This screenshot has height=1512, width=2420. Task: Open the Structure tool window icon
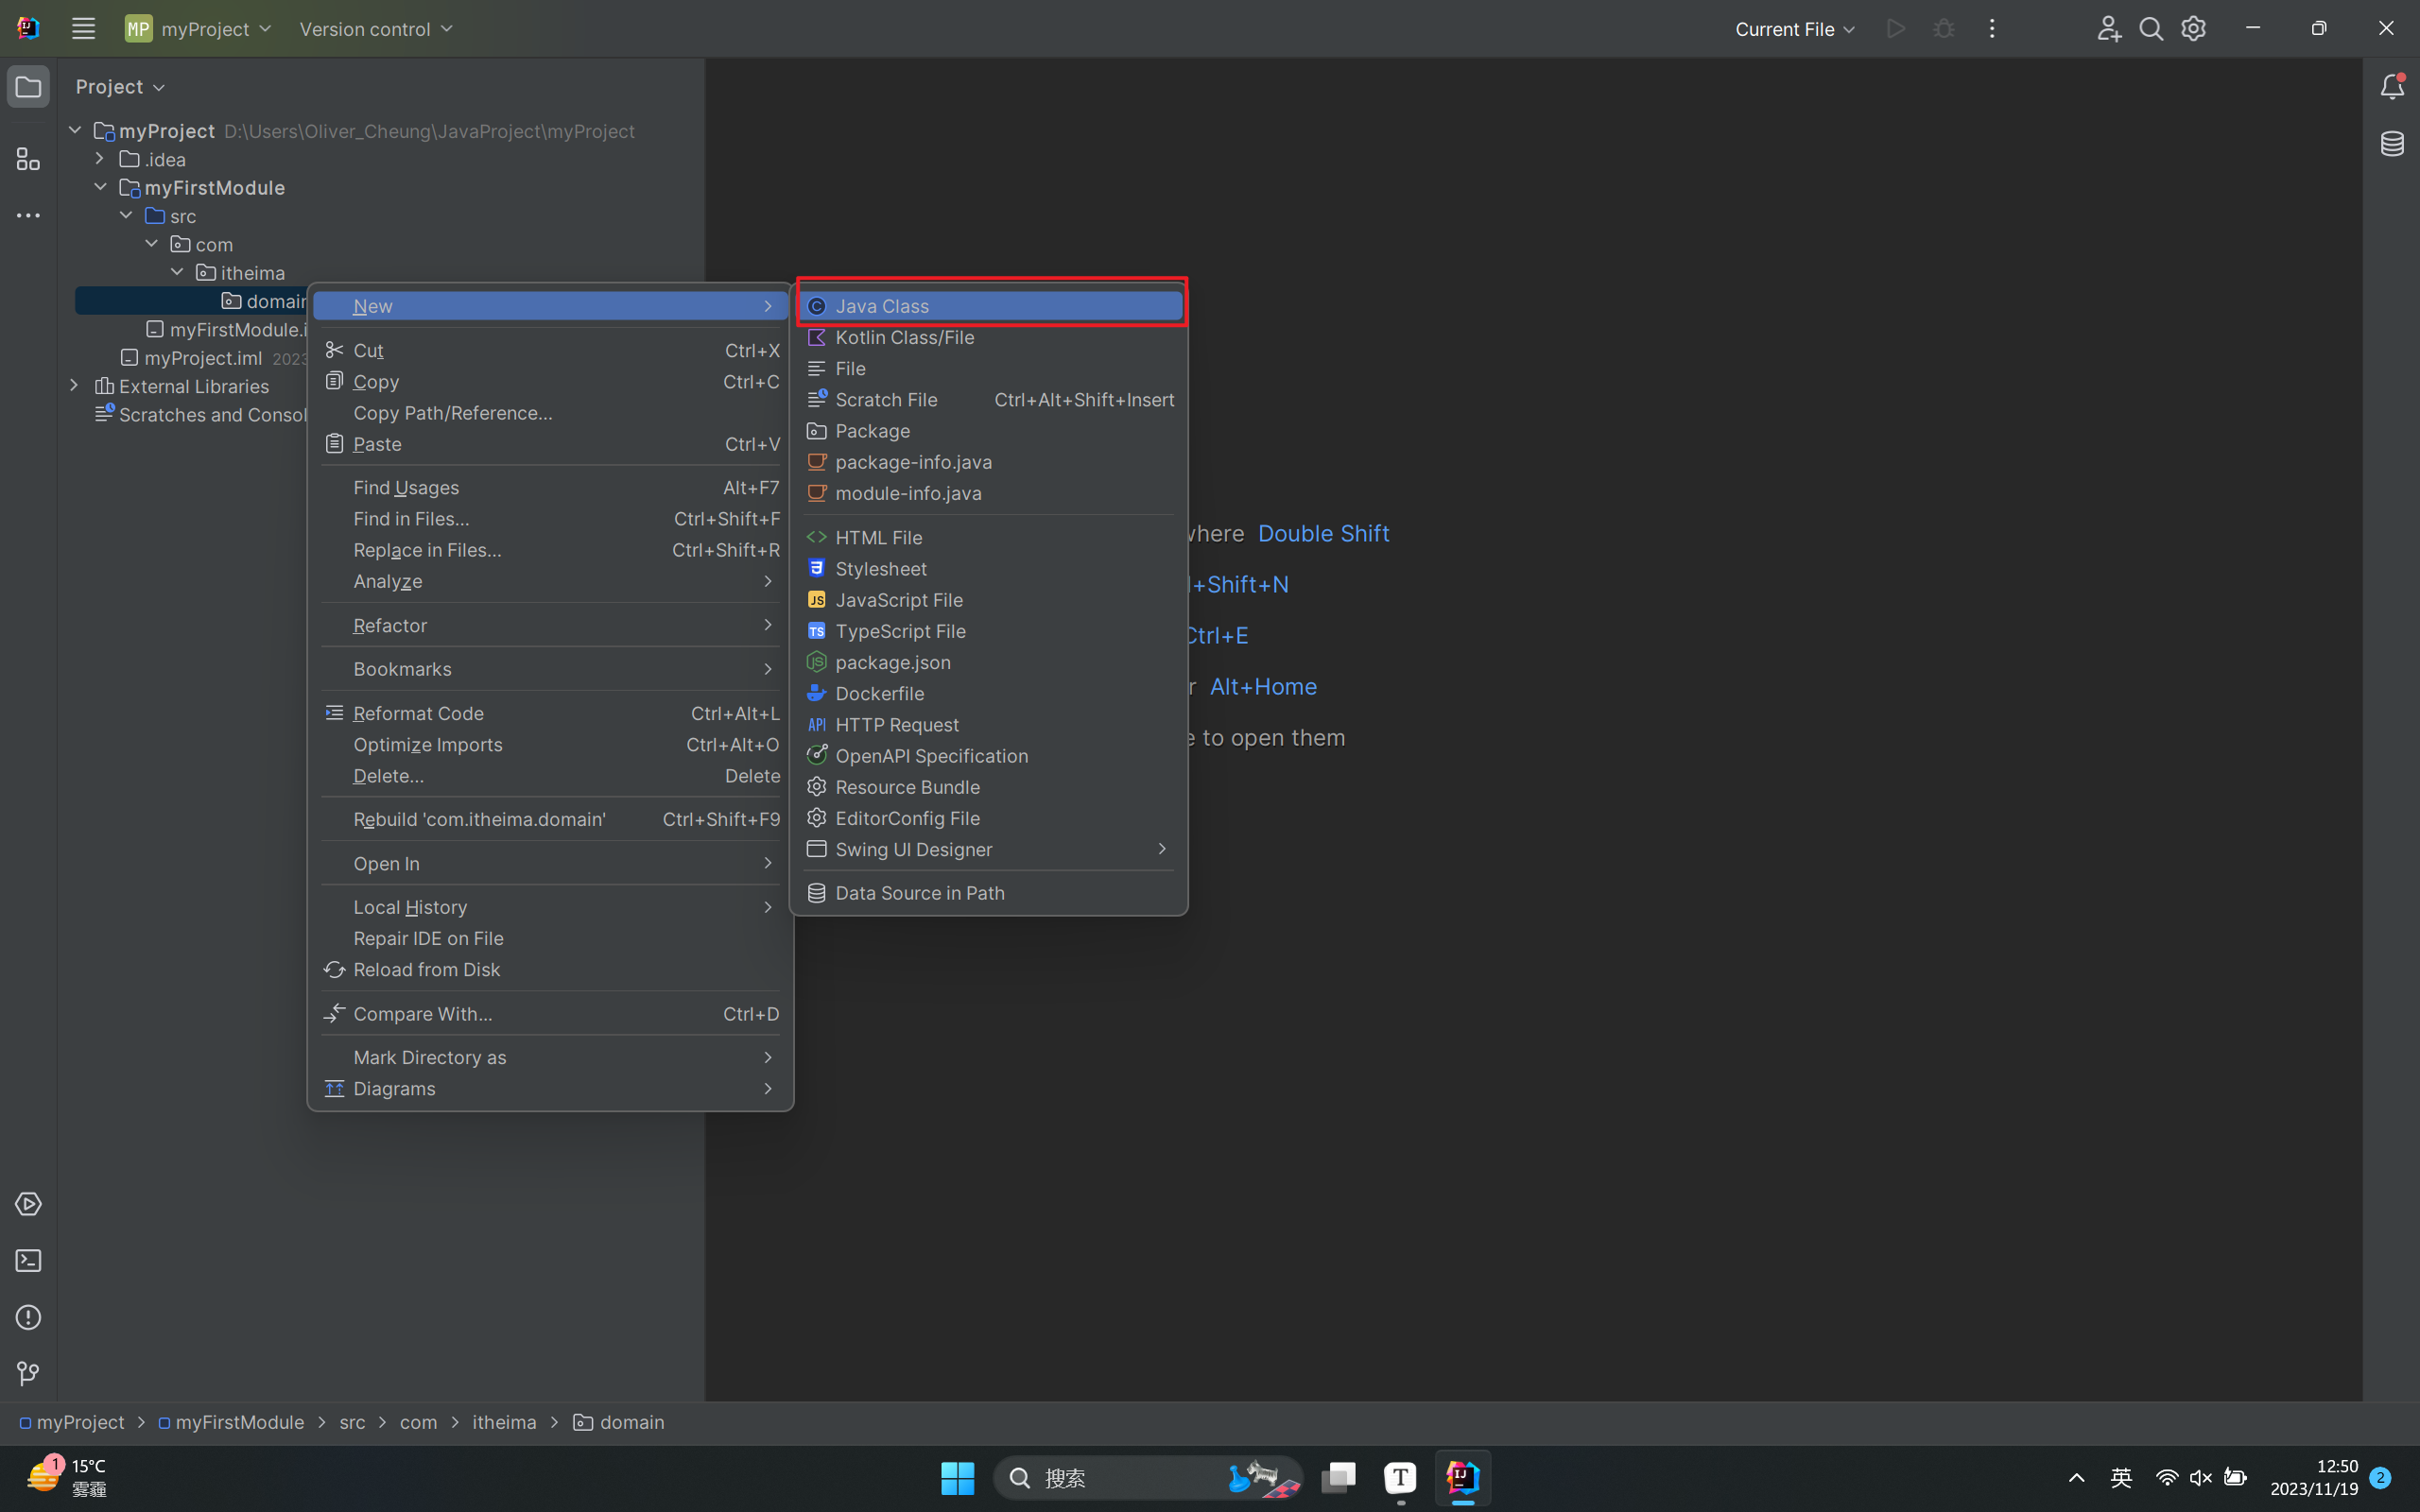(28, 159)
